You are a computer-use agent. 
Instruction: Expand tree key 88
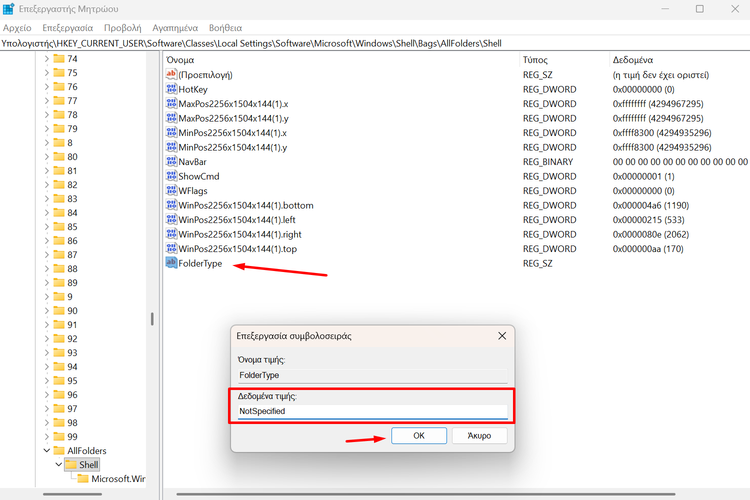click(x=46, y=268)
